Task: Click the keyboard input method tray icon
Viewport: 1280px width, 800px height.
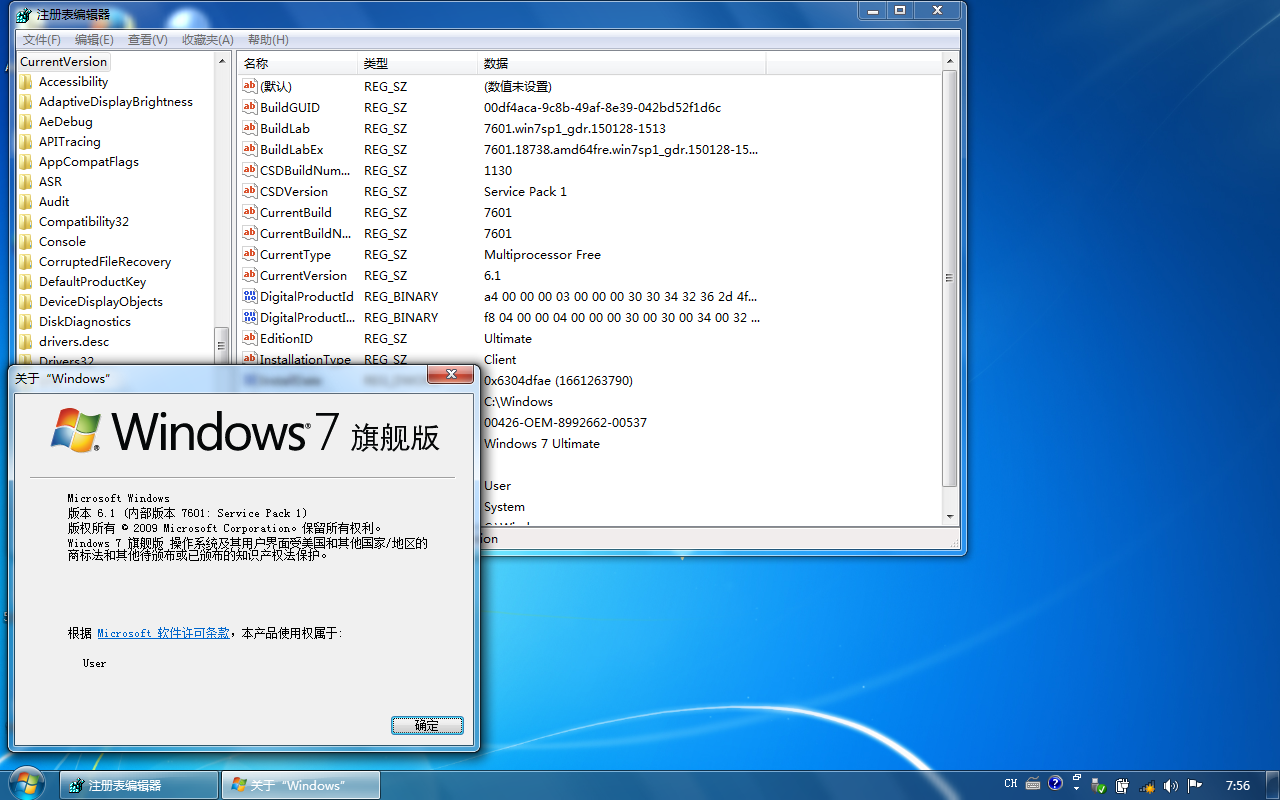Action: point(1033,784)
